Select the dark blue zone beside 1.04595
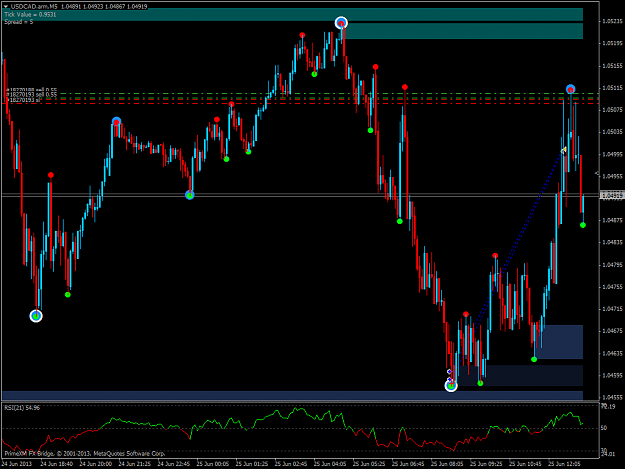The image size is (625, 469). click(x=521, y=375)
